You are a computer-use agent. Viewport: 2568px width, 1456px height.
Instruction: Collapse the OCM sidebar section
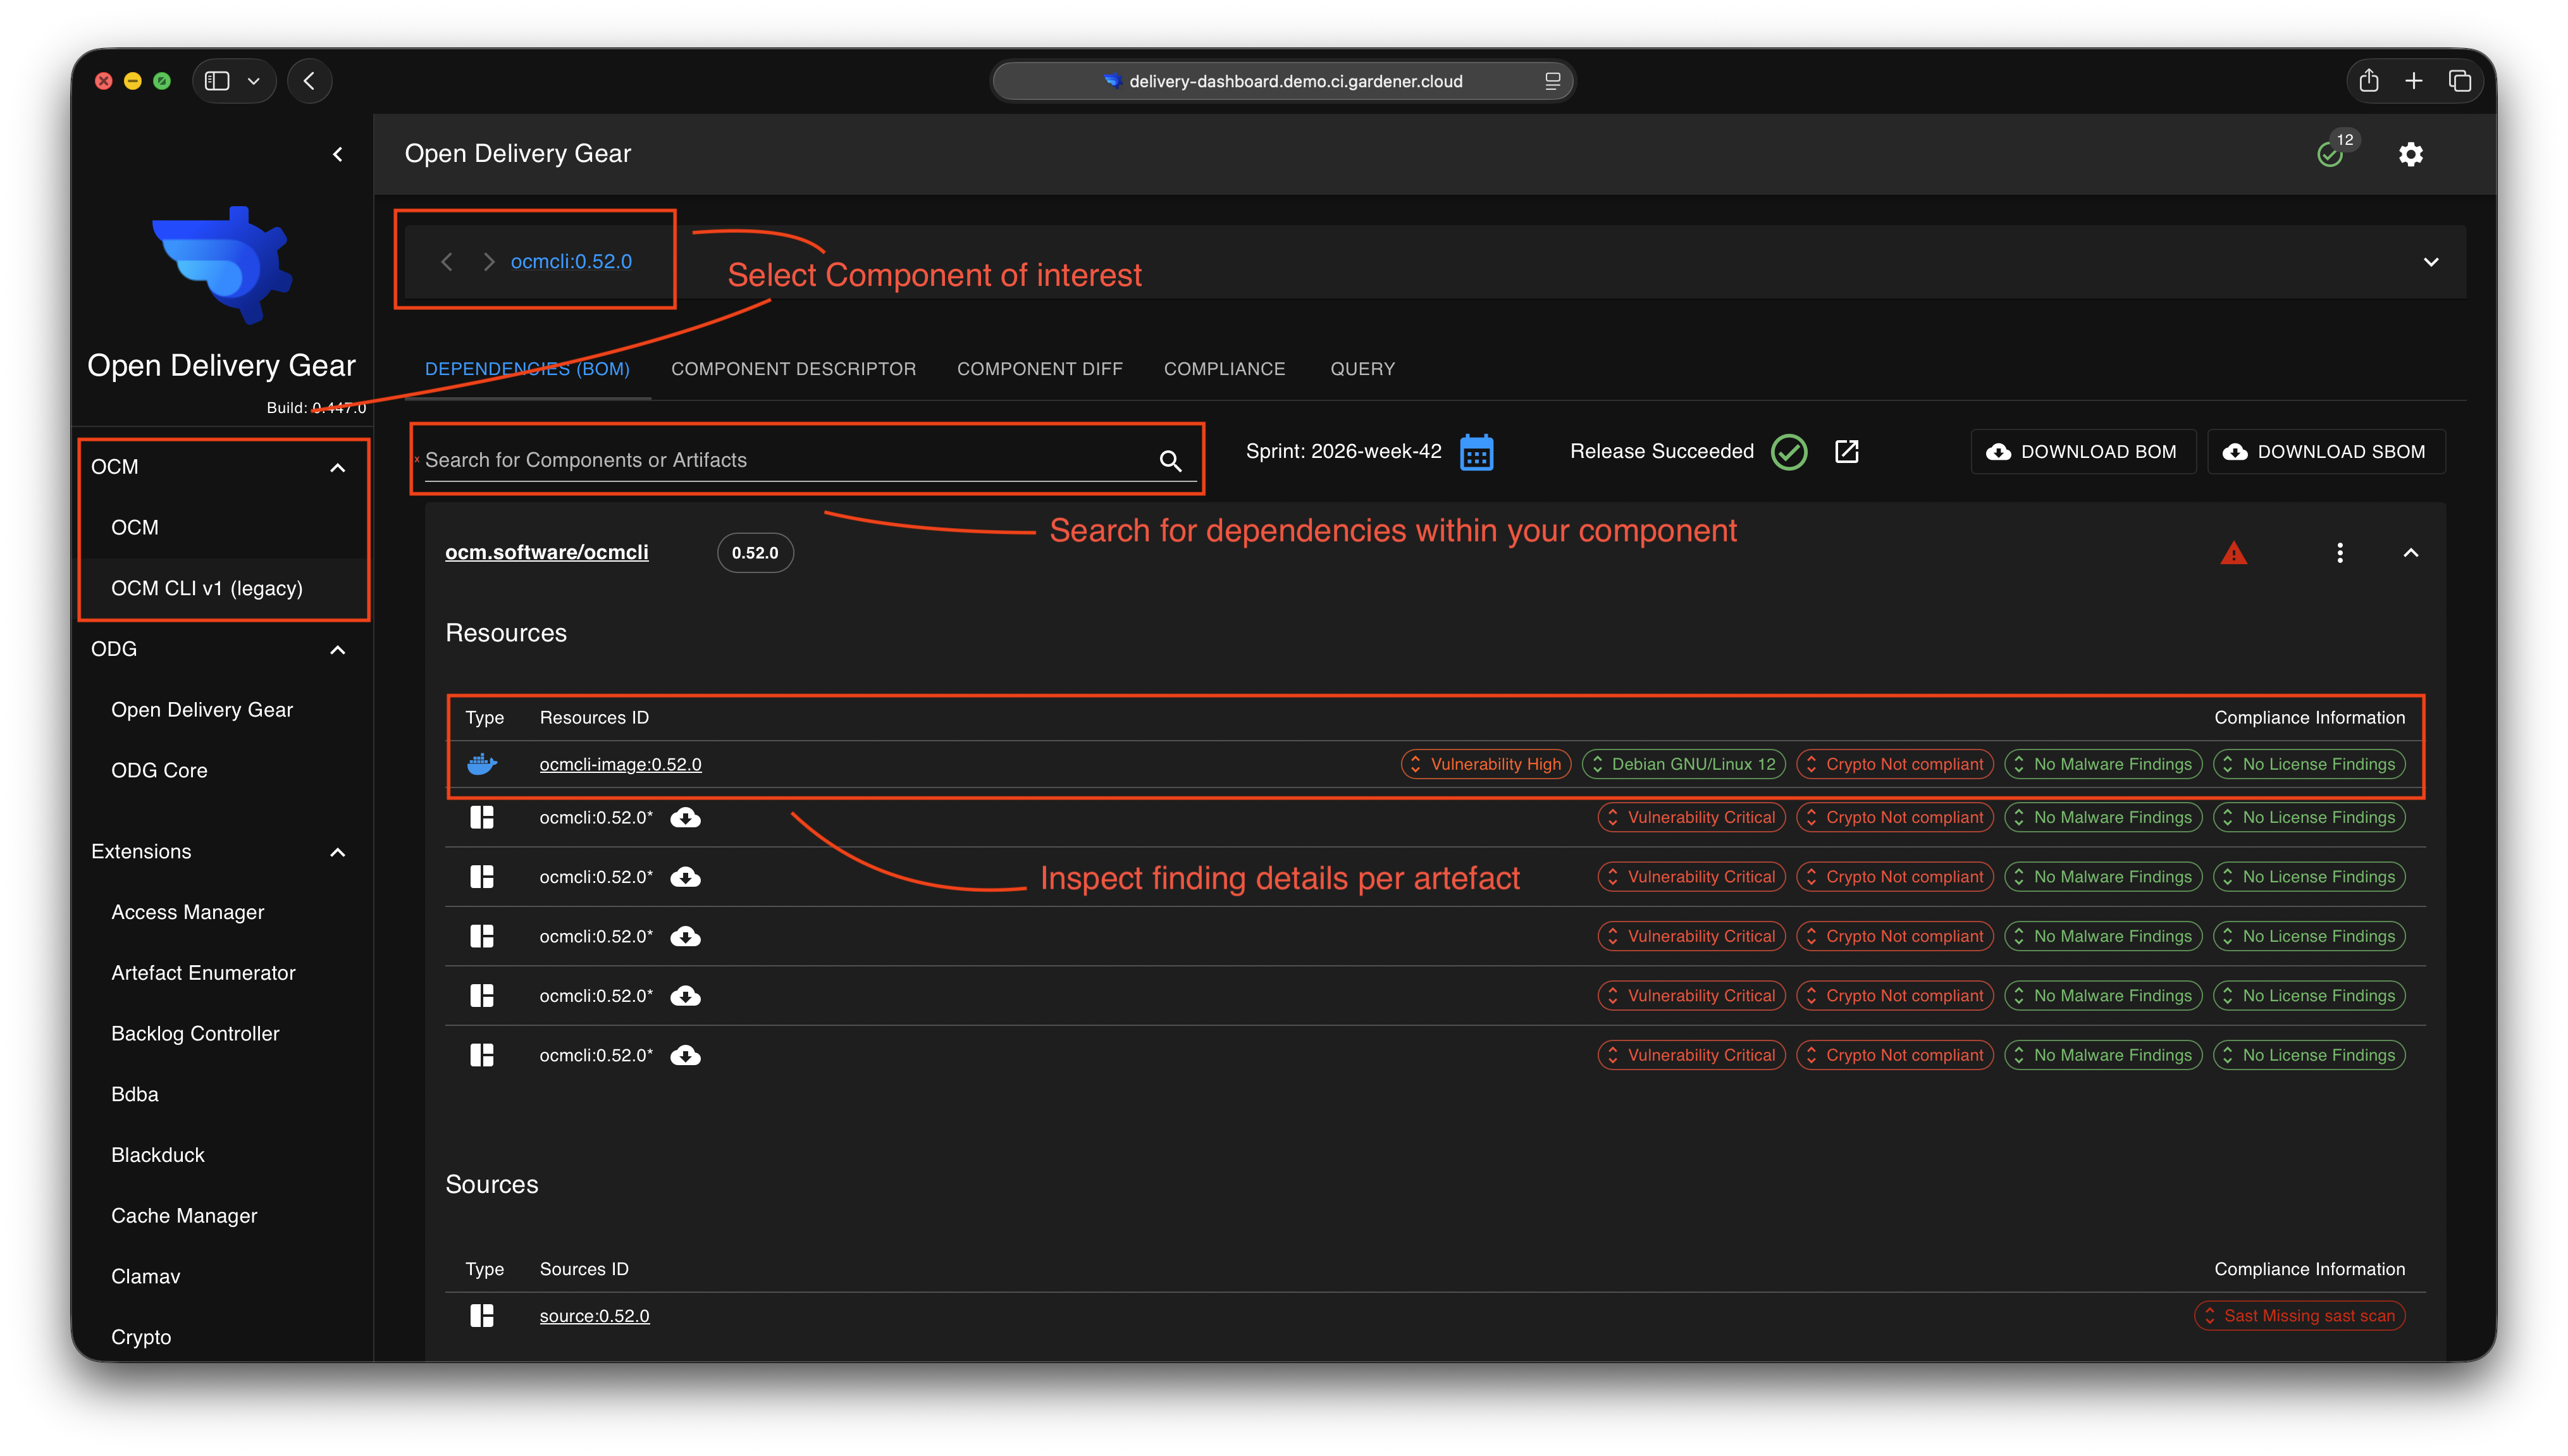(338, 467)
